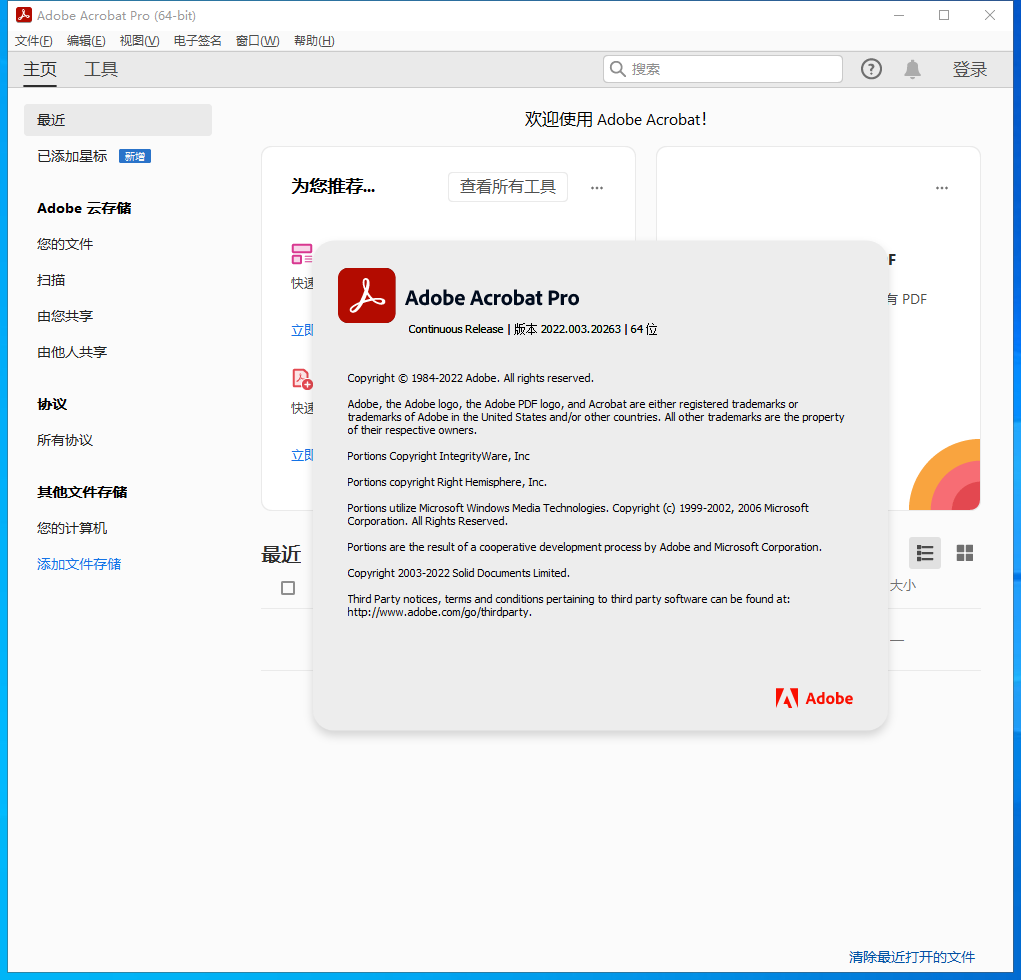This screenshot has width=1021, height=980.
Task: Open the recommended card overflow menu
Action: coord(597,187)
